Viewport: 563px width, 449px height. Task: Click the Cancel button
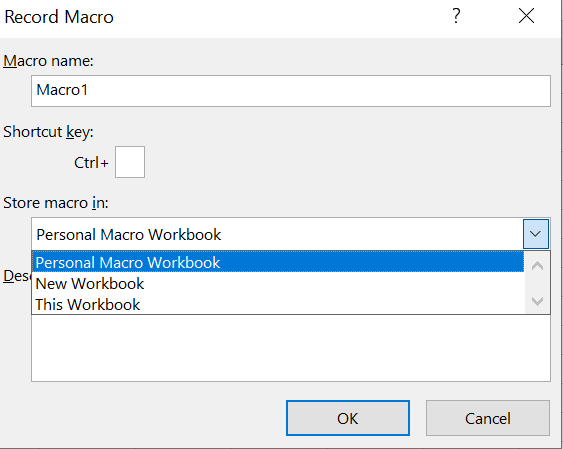(x=488, y=418)
